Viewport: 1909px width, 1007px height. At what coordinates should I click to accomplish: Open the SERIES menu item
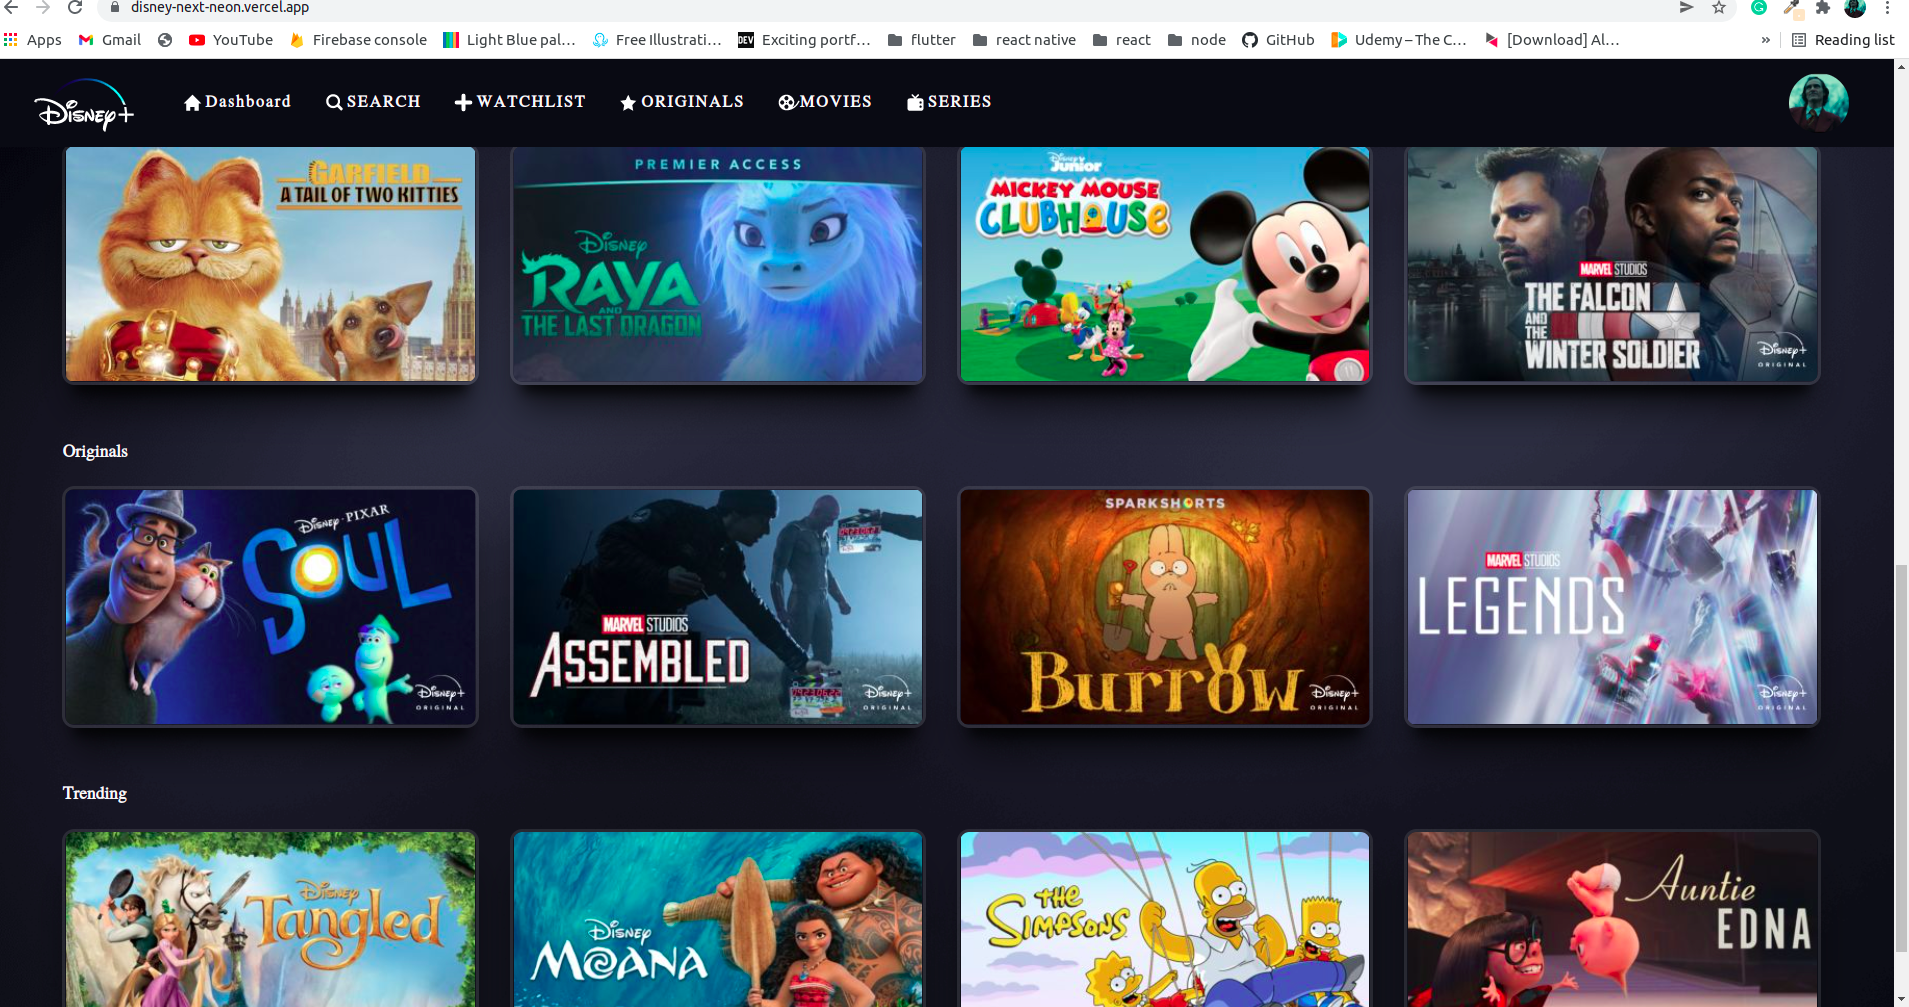click(949, 102)
